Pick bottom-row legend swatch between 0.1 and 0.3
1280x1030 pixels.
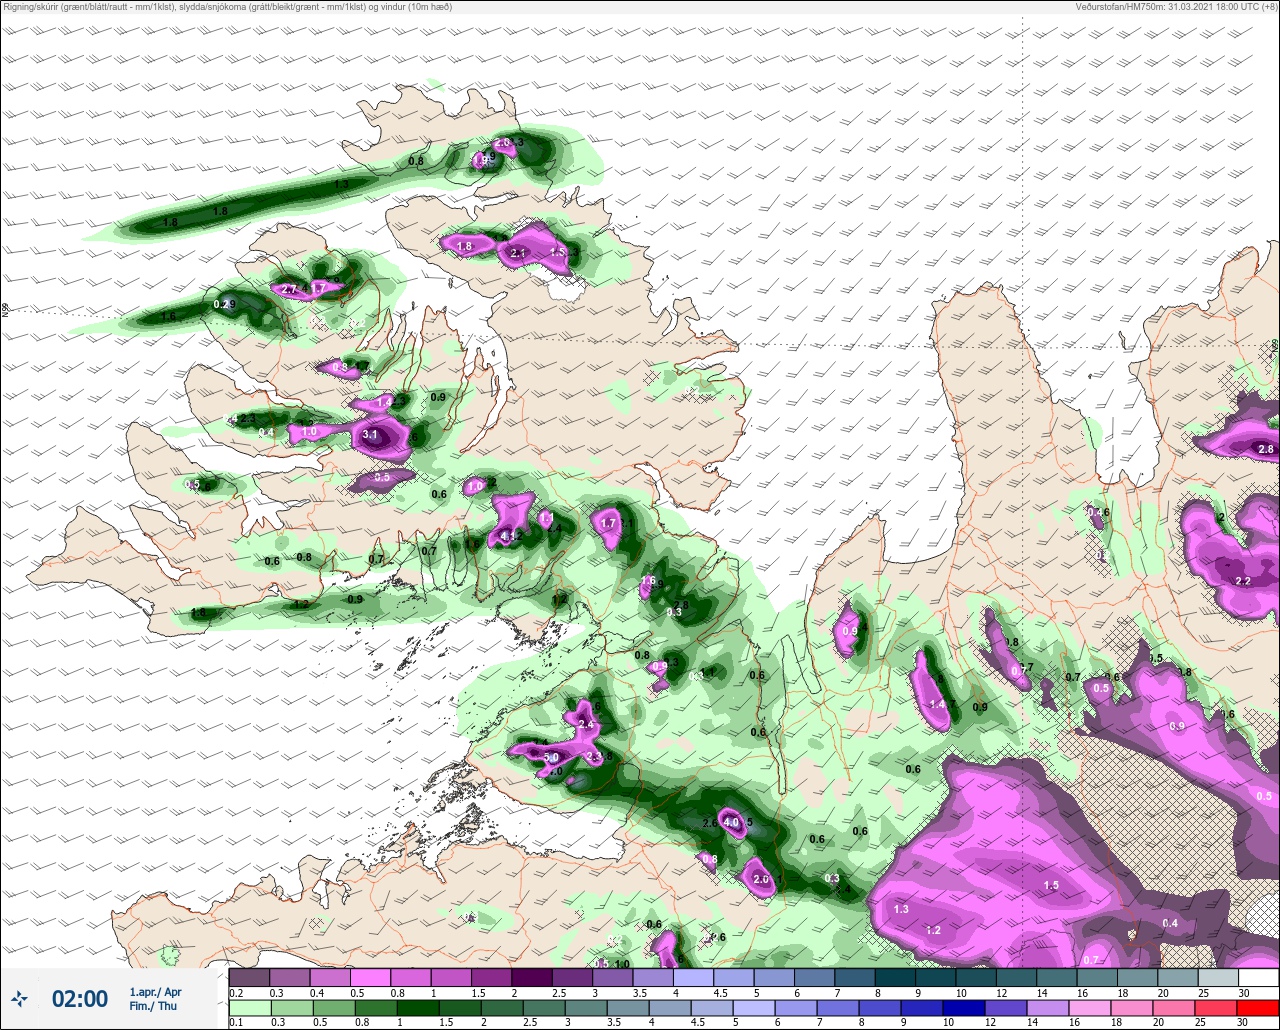tap(250, 1007)
